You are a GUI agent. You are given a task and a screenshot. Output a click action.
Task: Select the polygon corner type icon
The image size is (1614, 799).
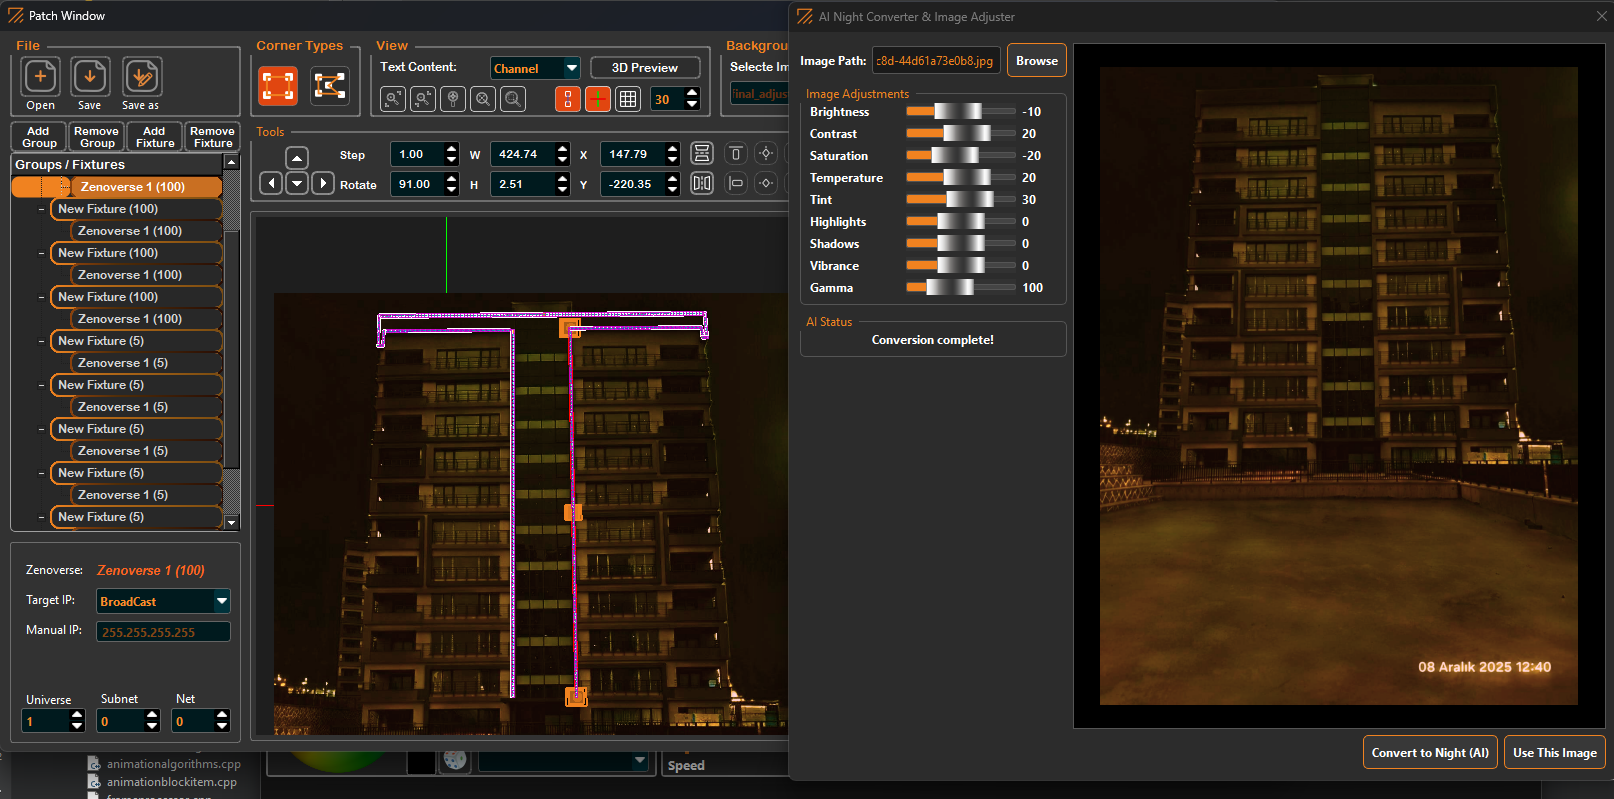click(329, 86)
